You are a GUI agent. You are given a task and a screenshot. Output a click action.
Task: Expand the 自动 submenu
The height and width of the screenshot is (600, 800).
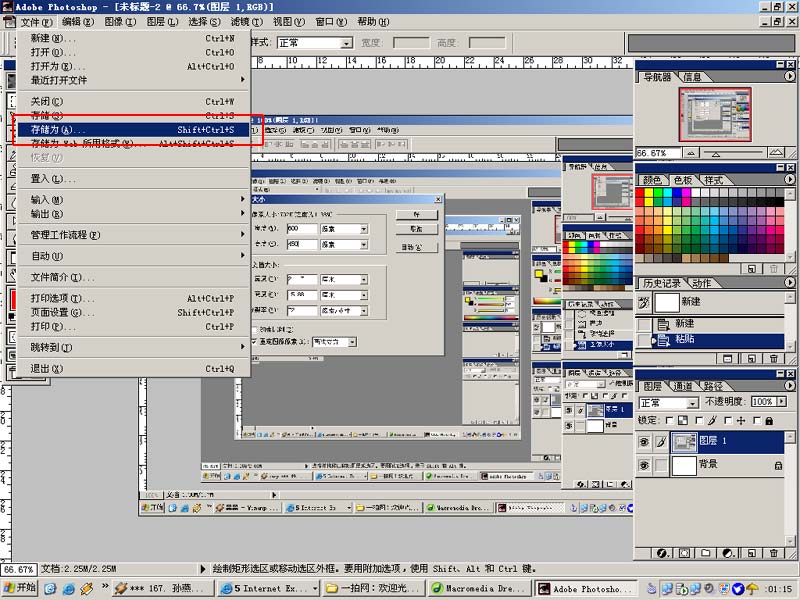(x=134, y=256)
